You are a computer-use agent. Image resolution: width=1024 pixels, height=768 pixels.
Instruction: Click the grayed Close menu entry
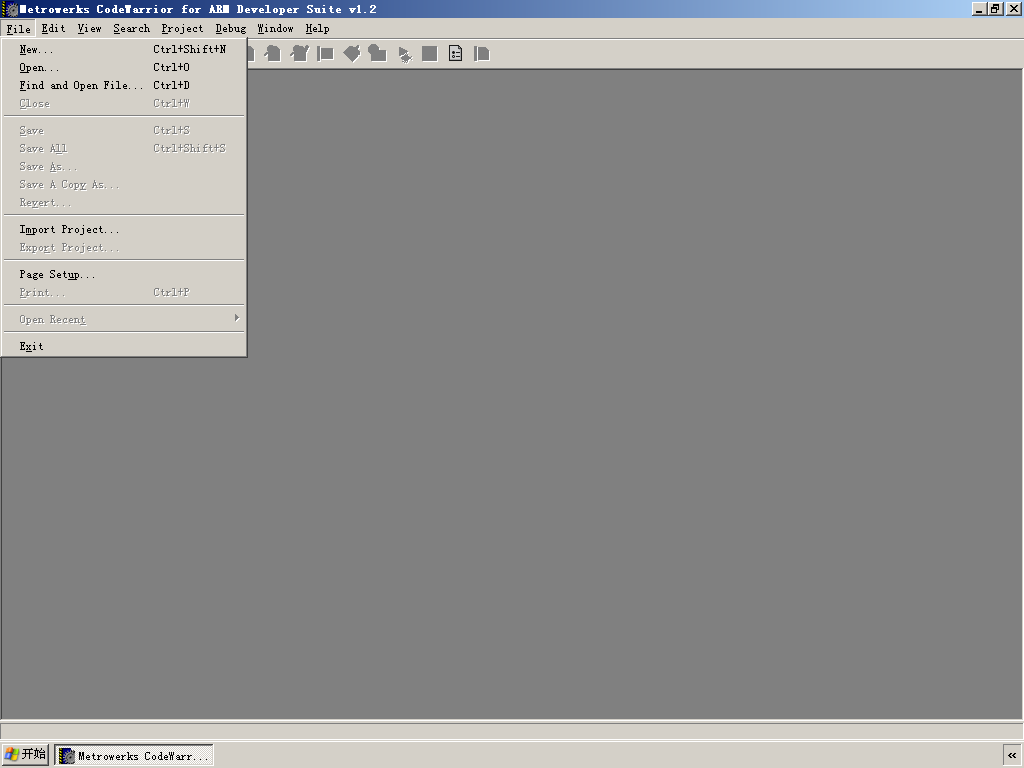(x=124, y=103)
